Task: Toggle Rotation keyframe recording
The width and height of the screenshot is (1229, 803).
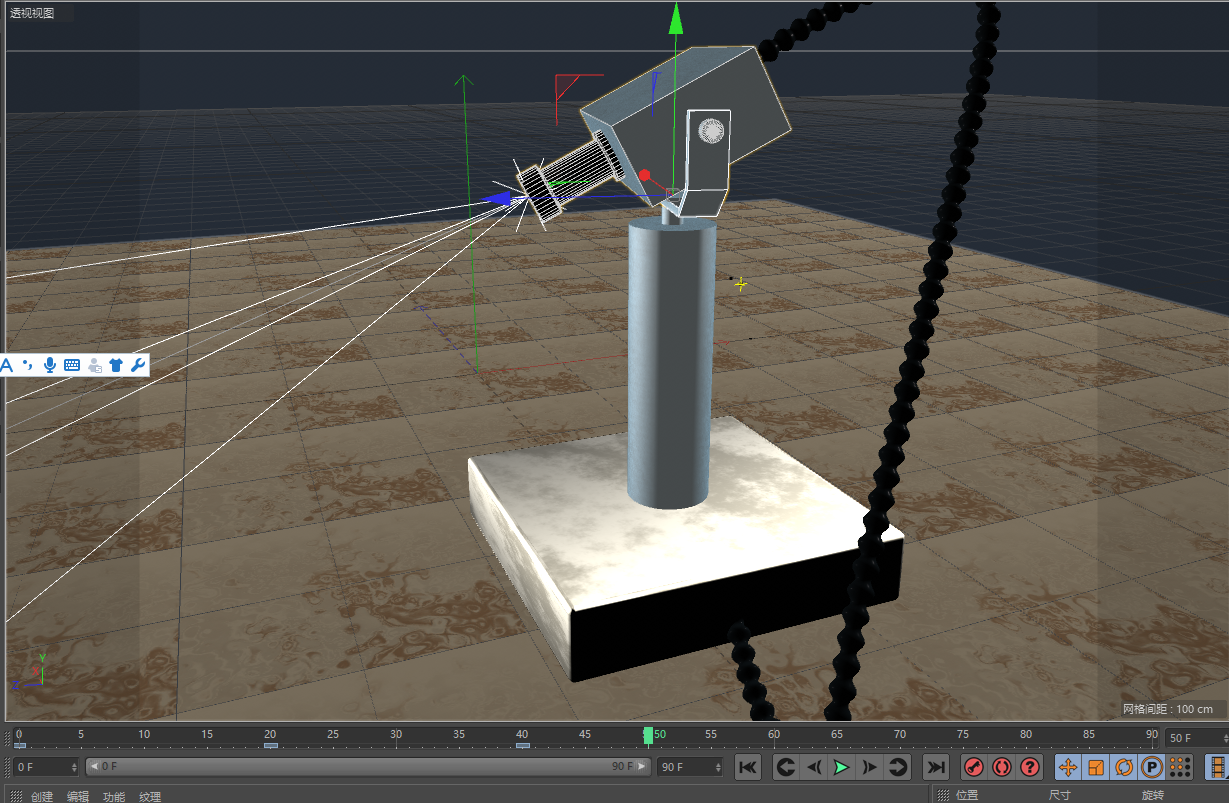Action: [x=1124, y=767]
